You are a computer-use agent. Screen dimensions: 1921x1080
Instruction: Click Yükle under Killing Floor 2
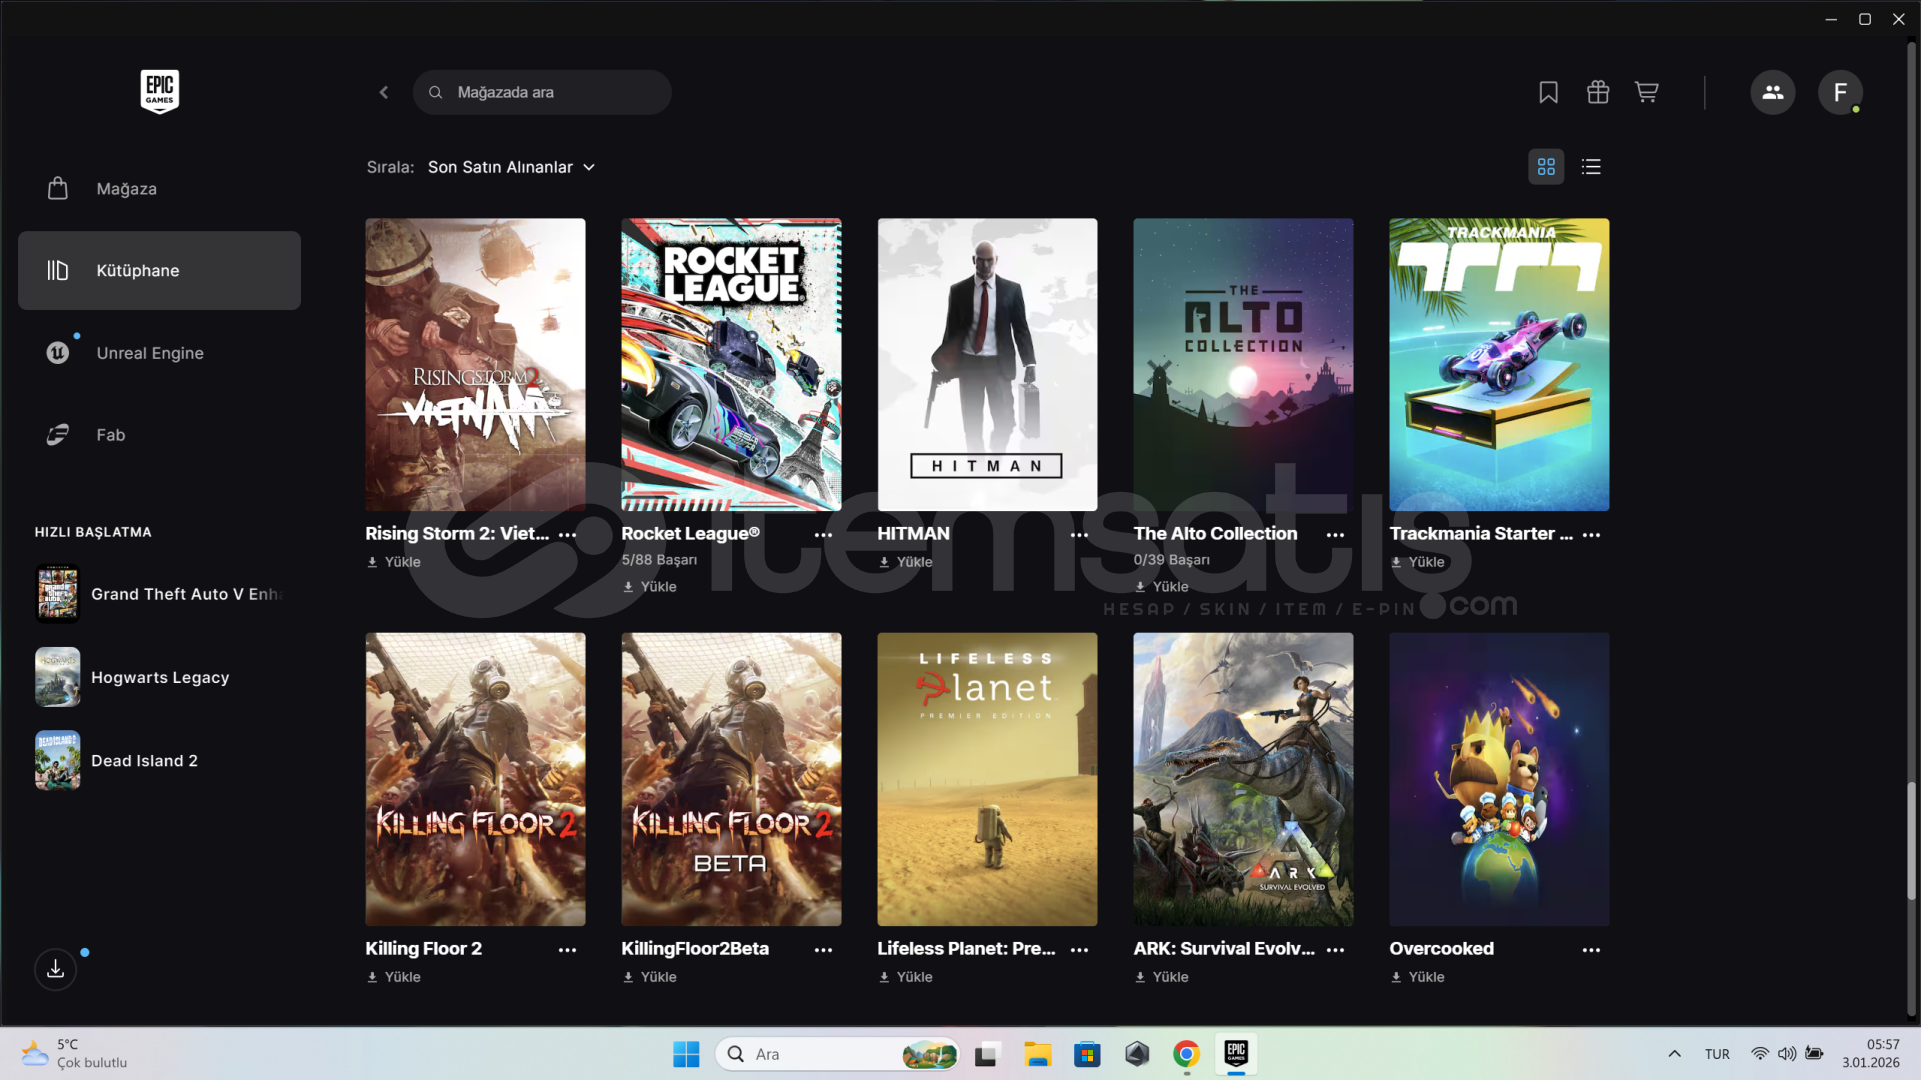coord(394,977)
